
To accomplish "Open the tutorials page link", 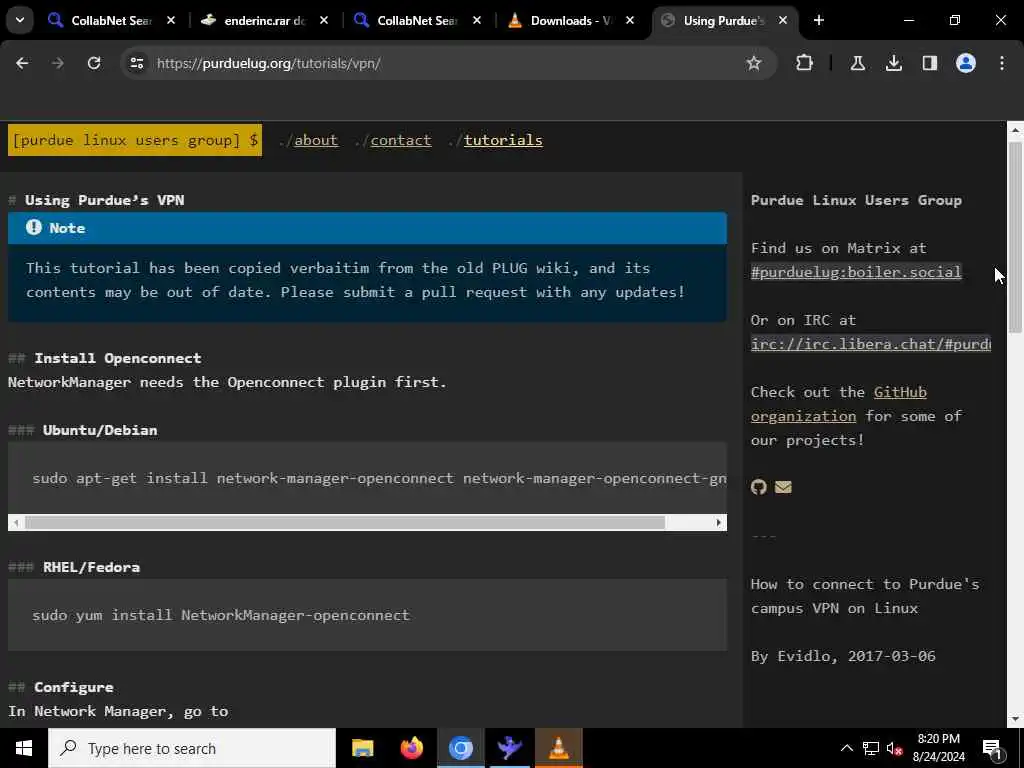I will point(503,140).
